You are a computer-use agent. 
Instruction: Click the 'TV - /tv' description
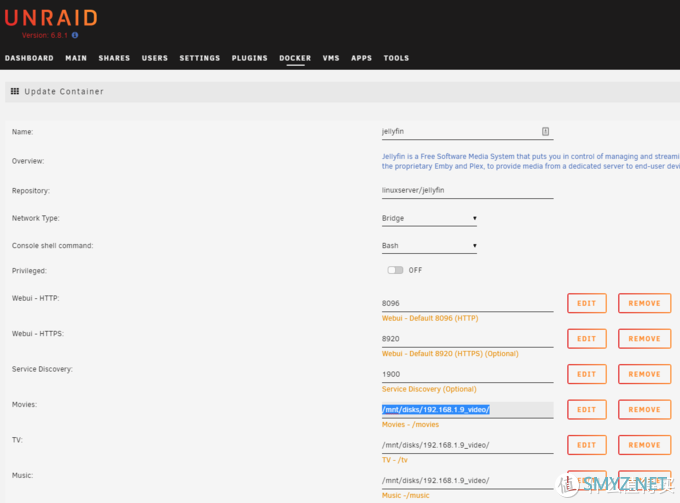[x=395, y=460]
